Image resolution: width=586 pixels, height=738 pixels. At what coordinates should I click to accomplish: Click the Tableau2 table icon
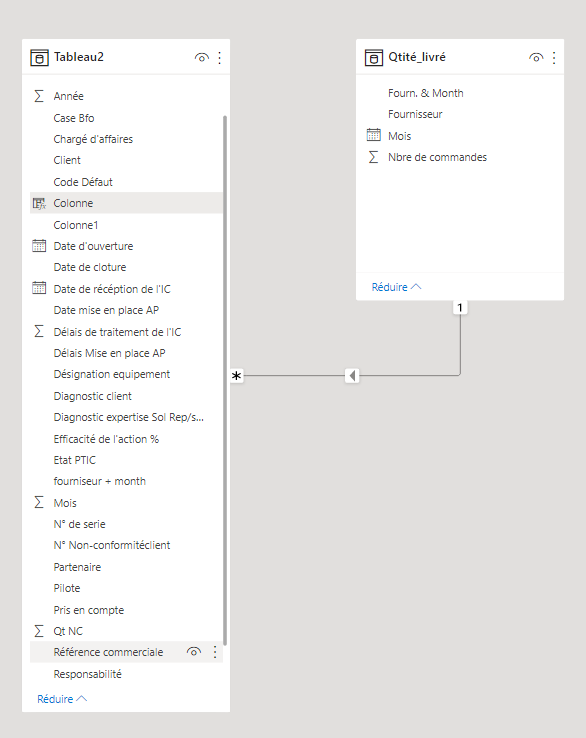tap(39, 58)
